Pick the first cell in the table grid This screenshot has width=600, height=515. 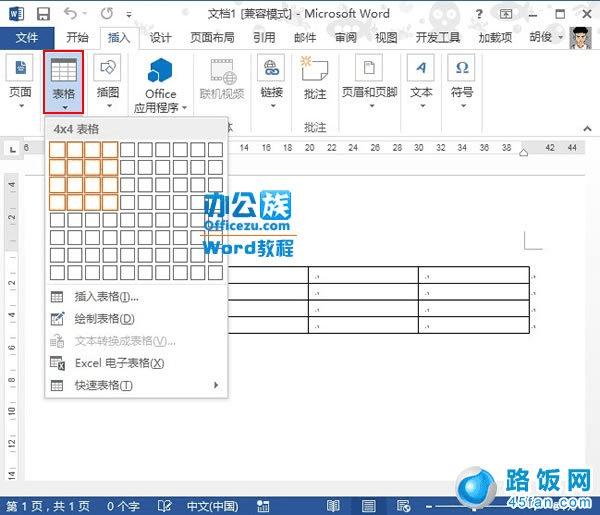click(x=57, y=150)
